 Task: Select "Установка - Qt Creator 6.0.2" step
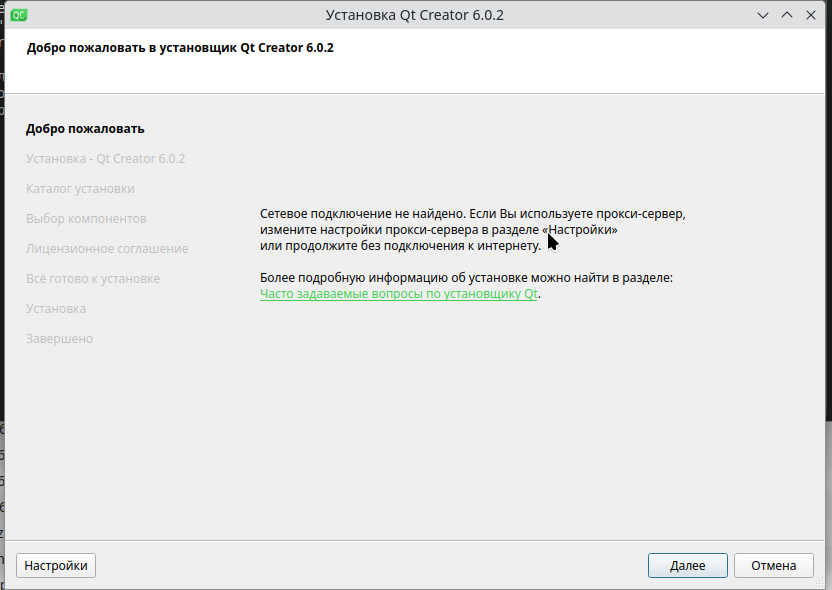coord(105,159)
